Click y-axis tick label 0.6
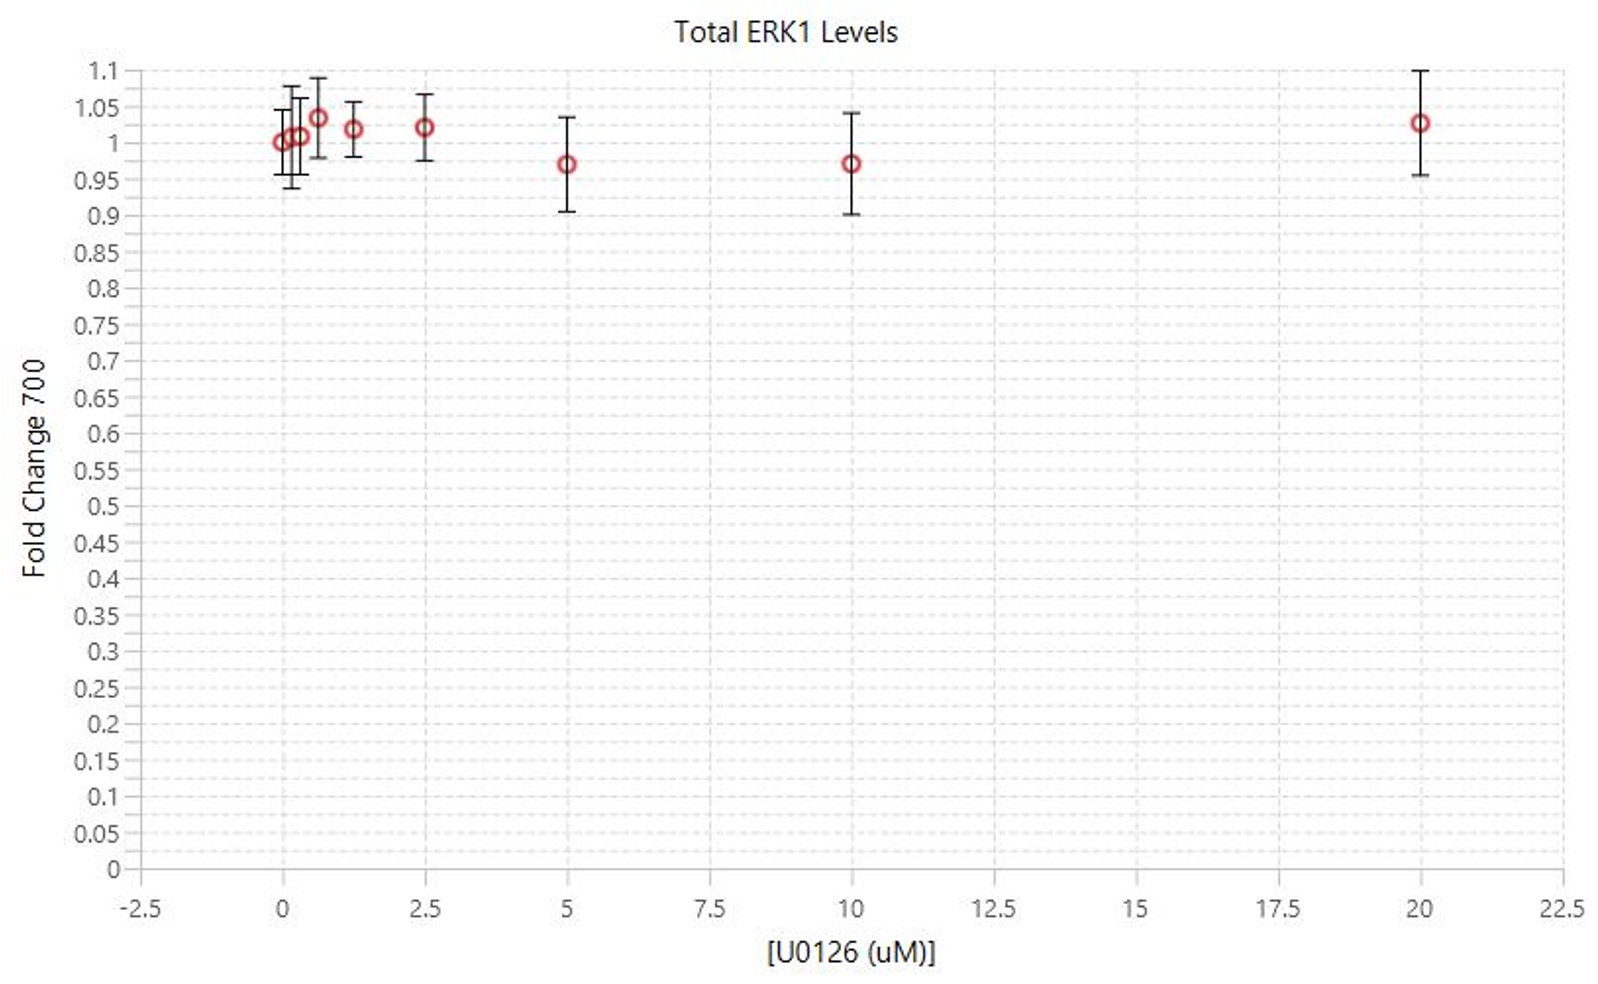 (x=103, y=434)
